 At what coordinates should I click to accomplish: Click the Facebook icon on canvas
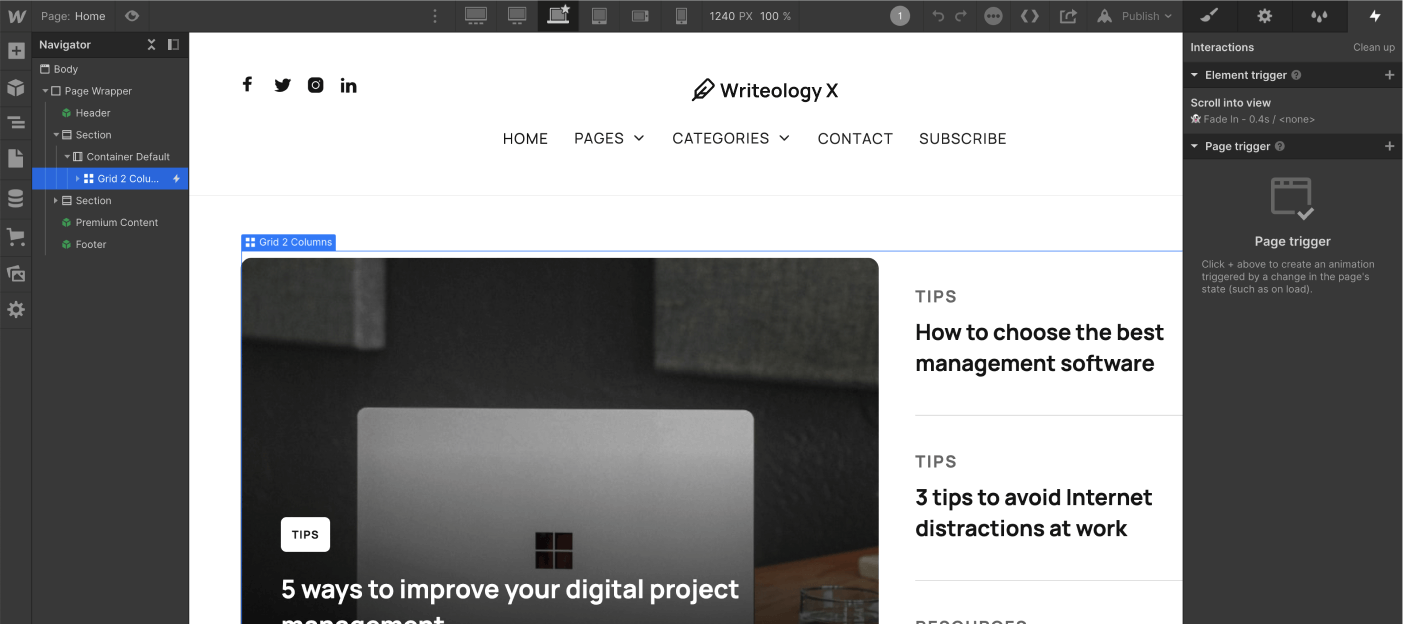click(247, 84)
